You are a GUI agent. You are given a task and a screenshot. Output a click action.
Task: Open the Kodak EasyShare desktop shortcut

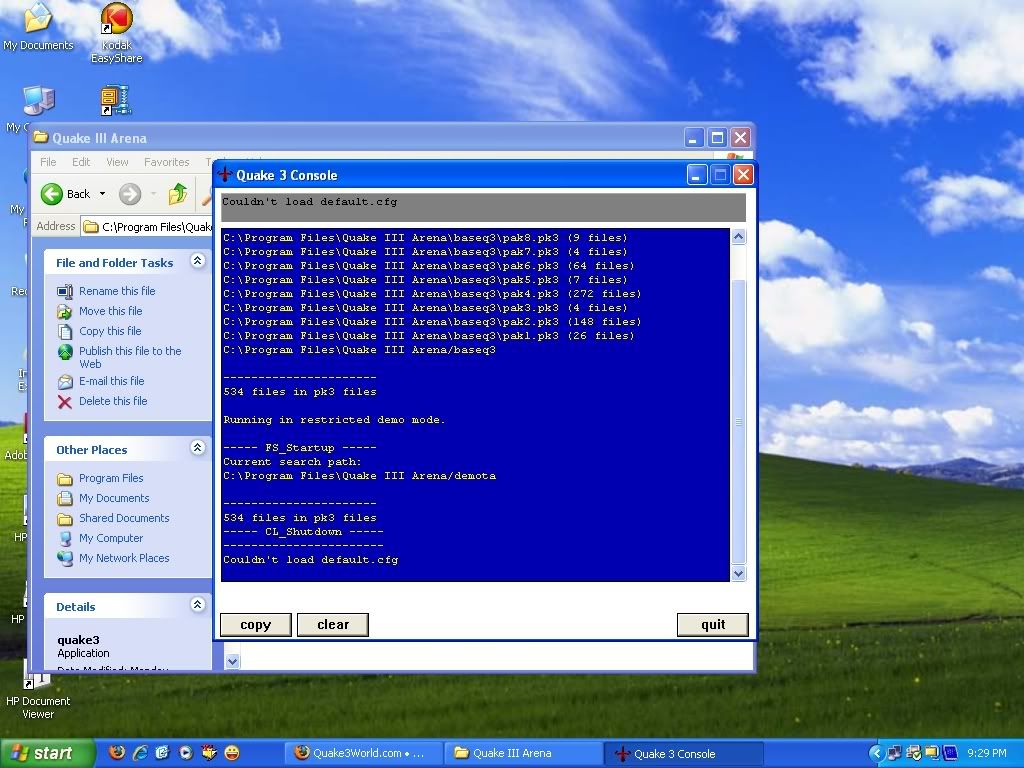(116, 33)
